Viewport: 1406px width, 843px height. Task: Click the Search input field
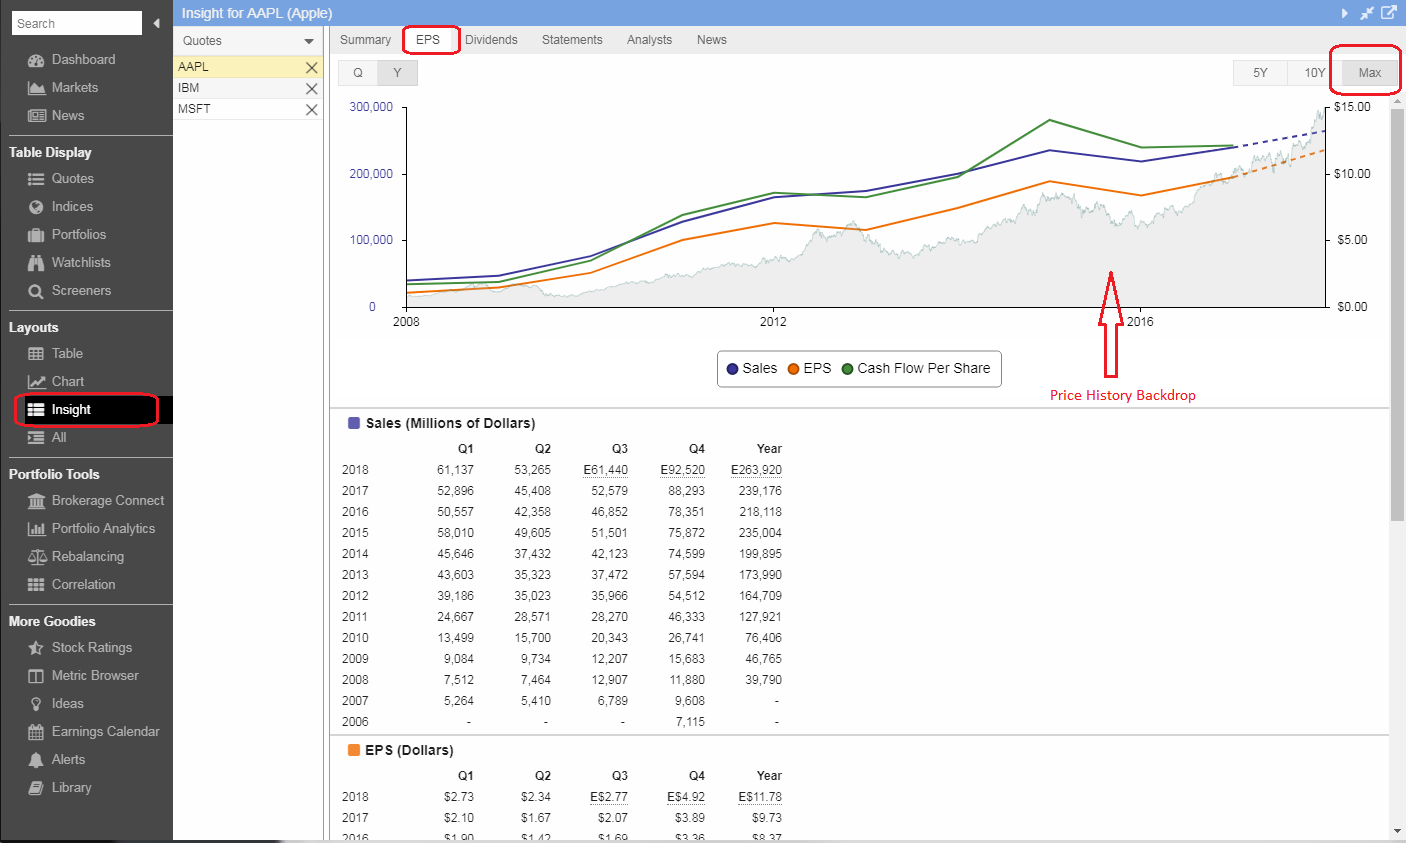(x=77, y=23)
